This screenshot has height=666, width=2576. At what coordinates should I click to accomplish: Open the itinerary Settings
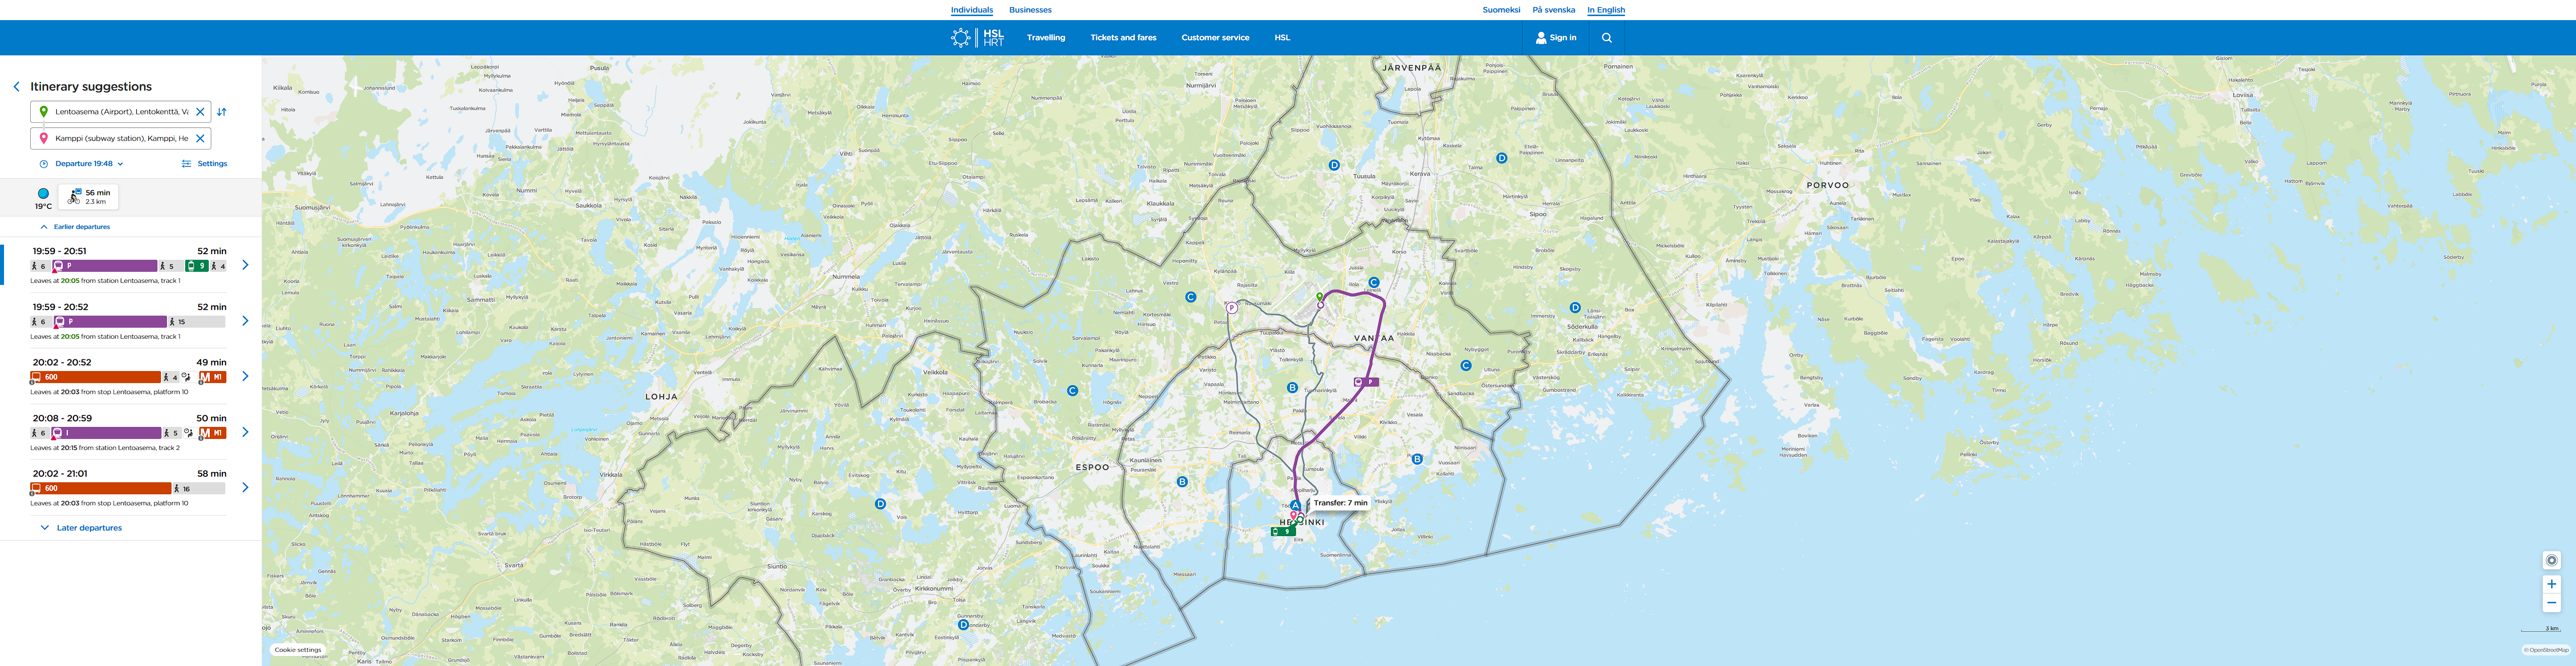(x=204, y=164)
